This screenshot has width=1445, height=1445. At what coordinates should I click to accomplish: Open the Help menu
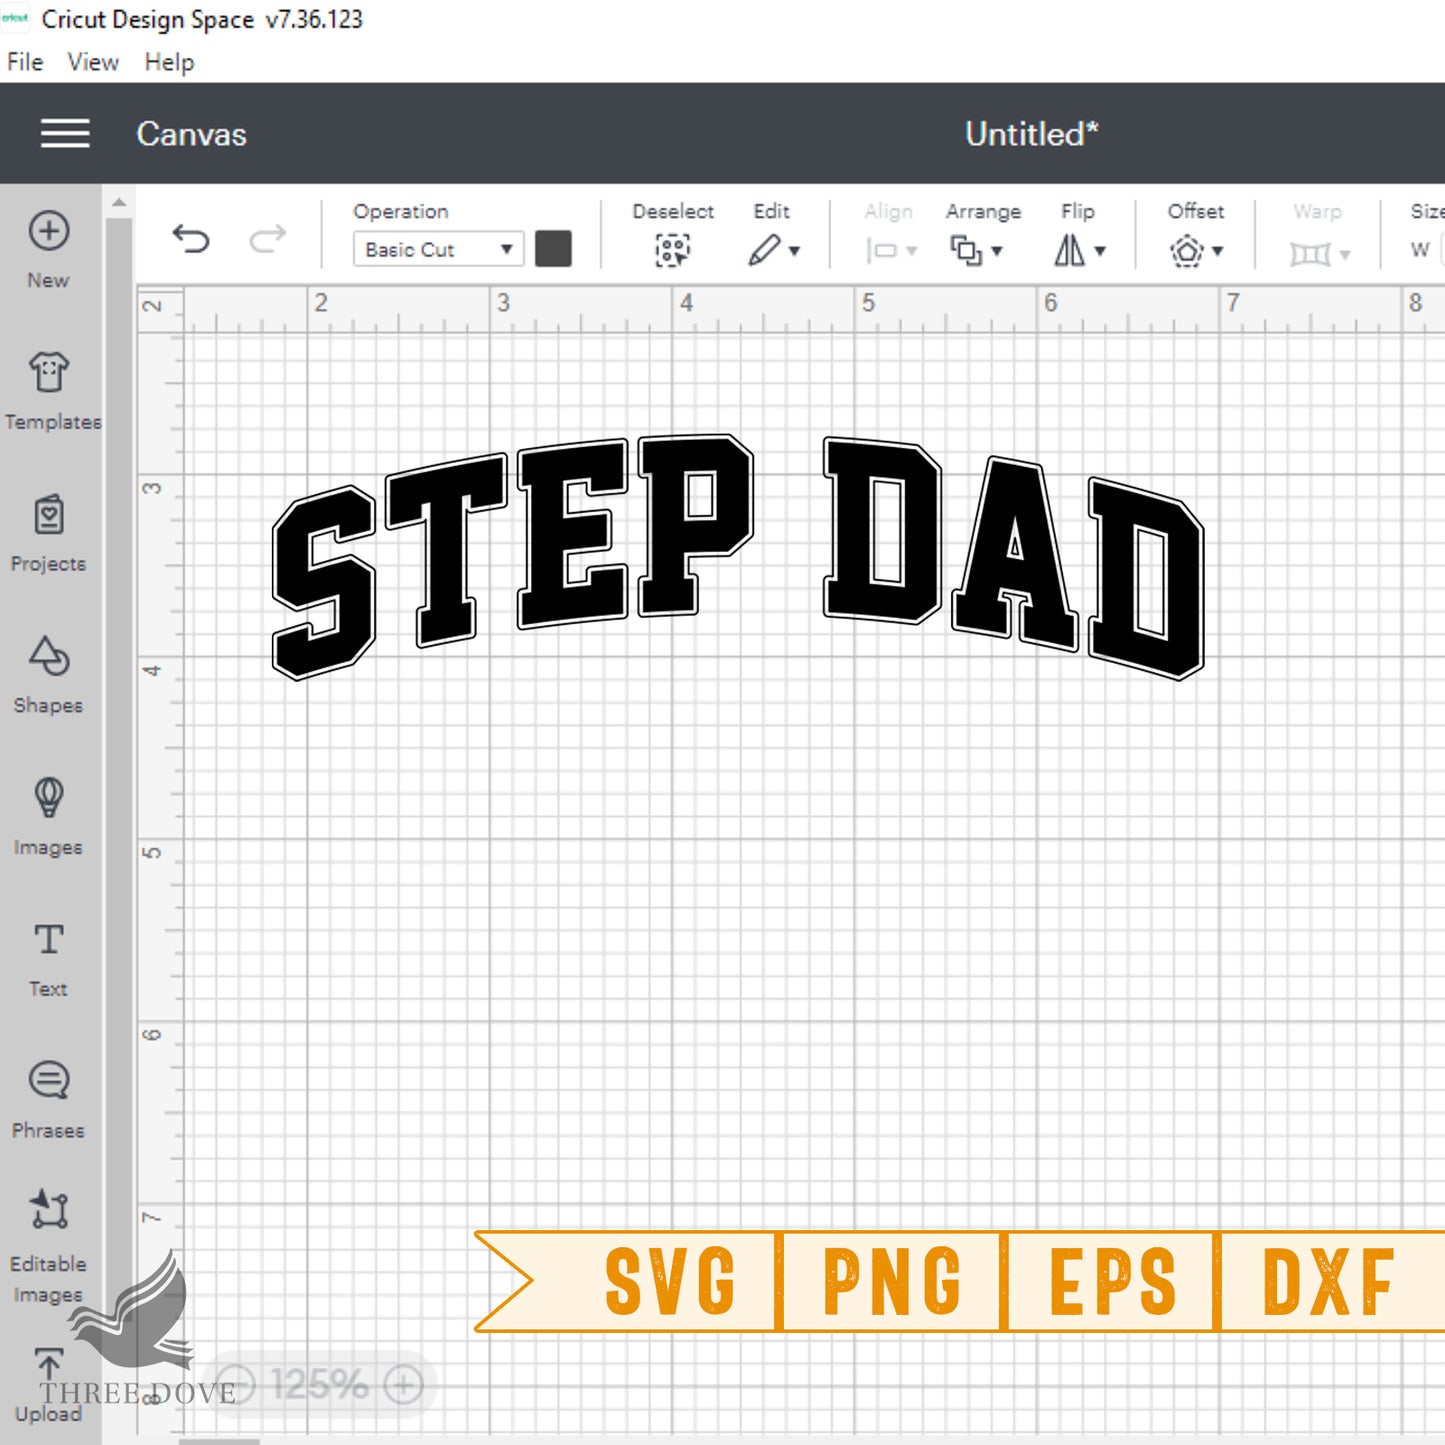(x=169, y=62)
